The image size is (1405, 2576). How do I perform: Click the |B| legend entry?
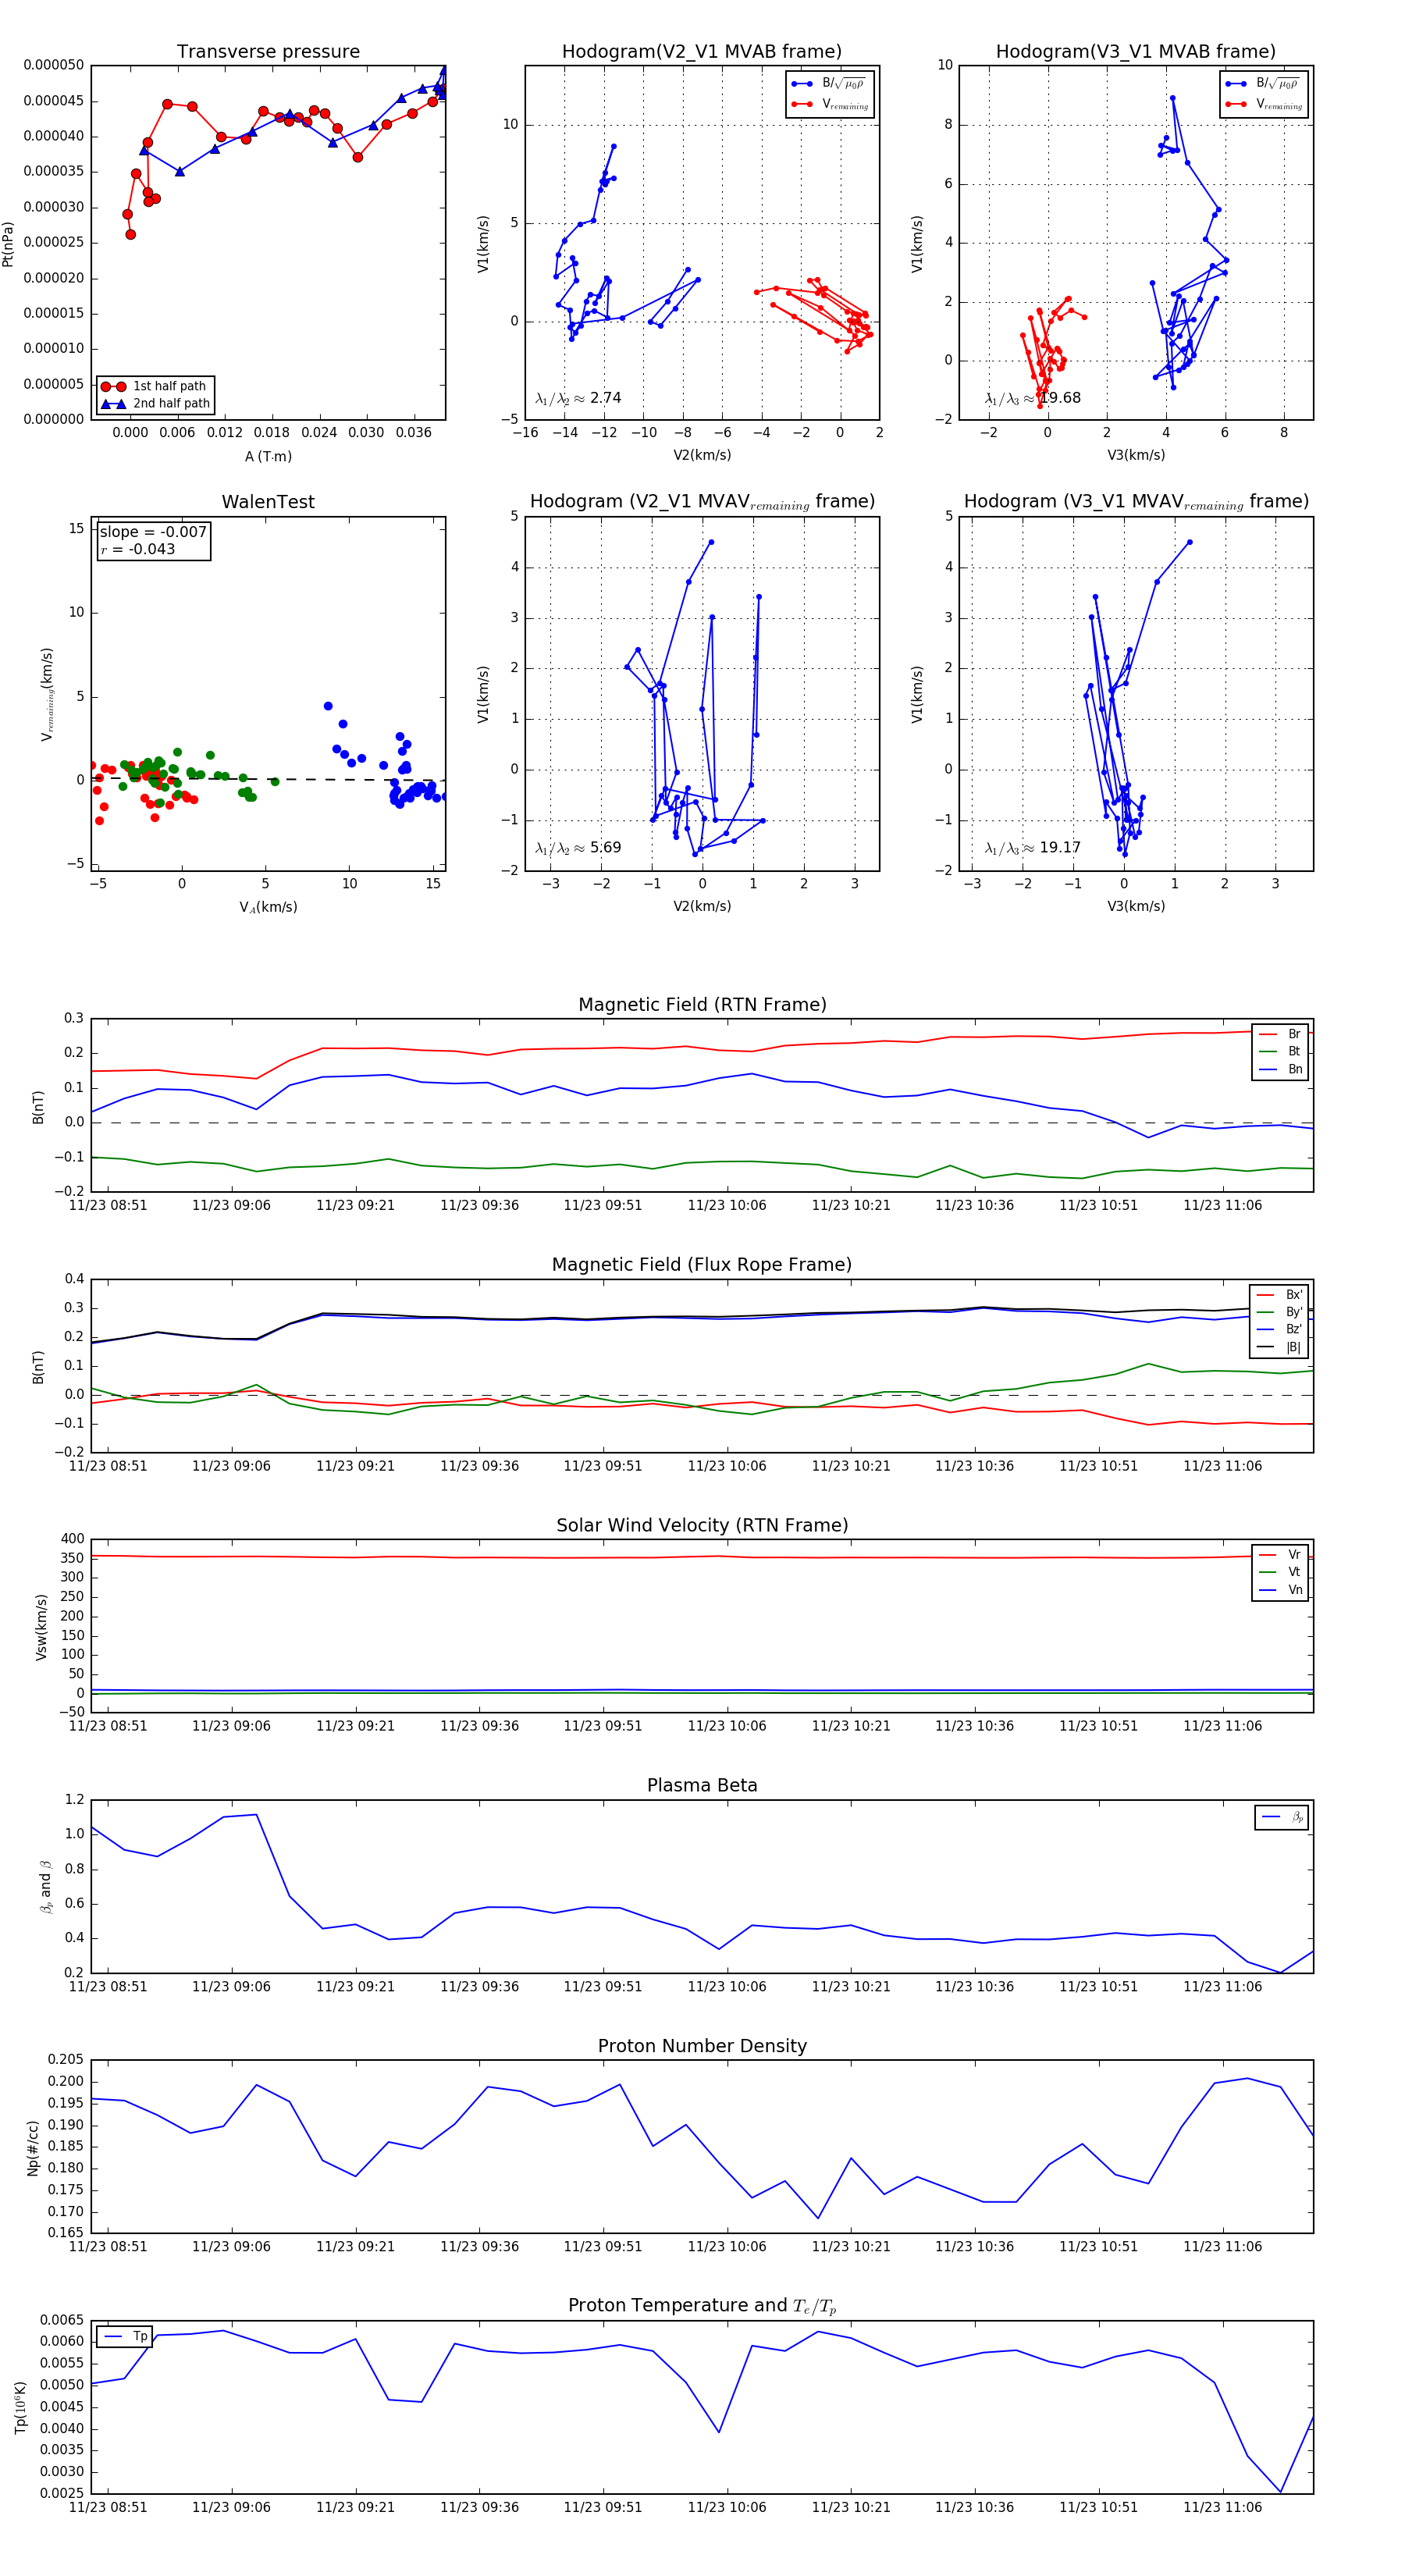coord(1280,1347)
